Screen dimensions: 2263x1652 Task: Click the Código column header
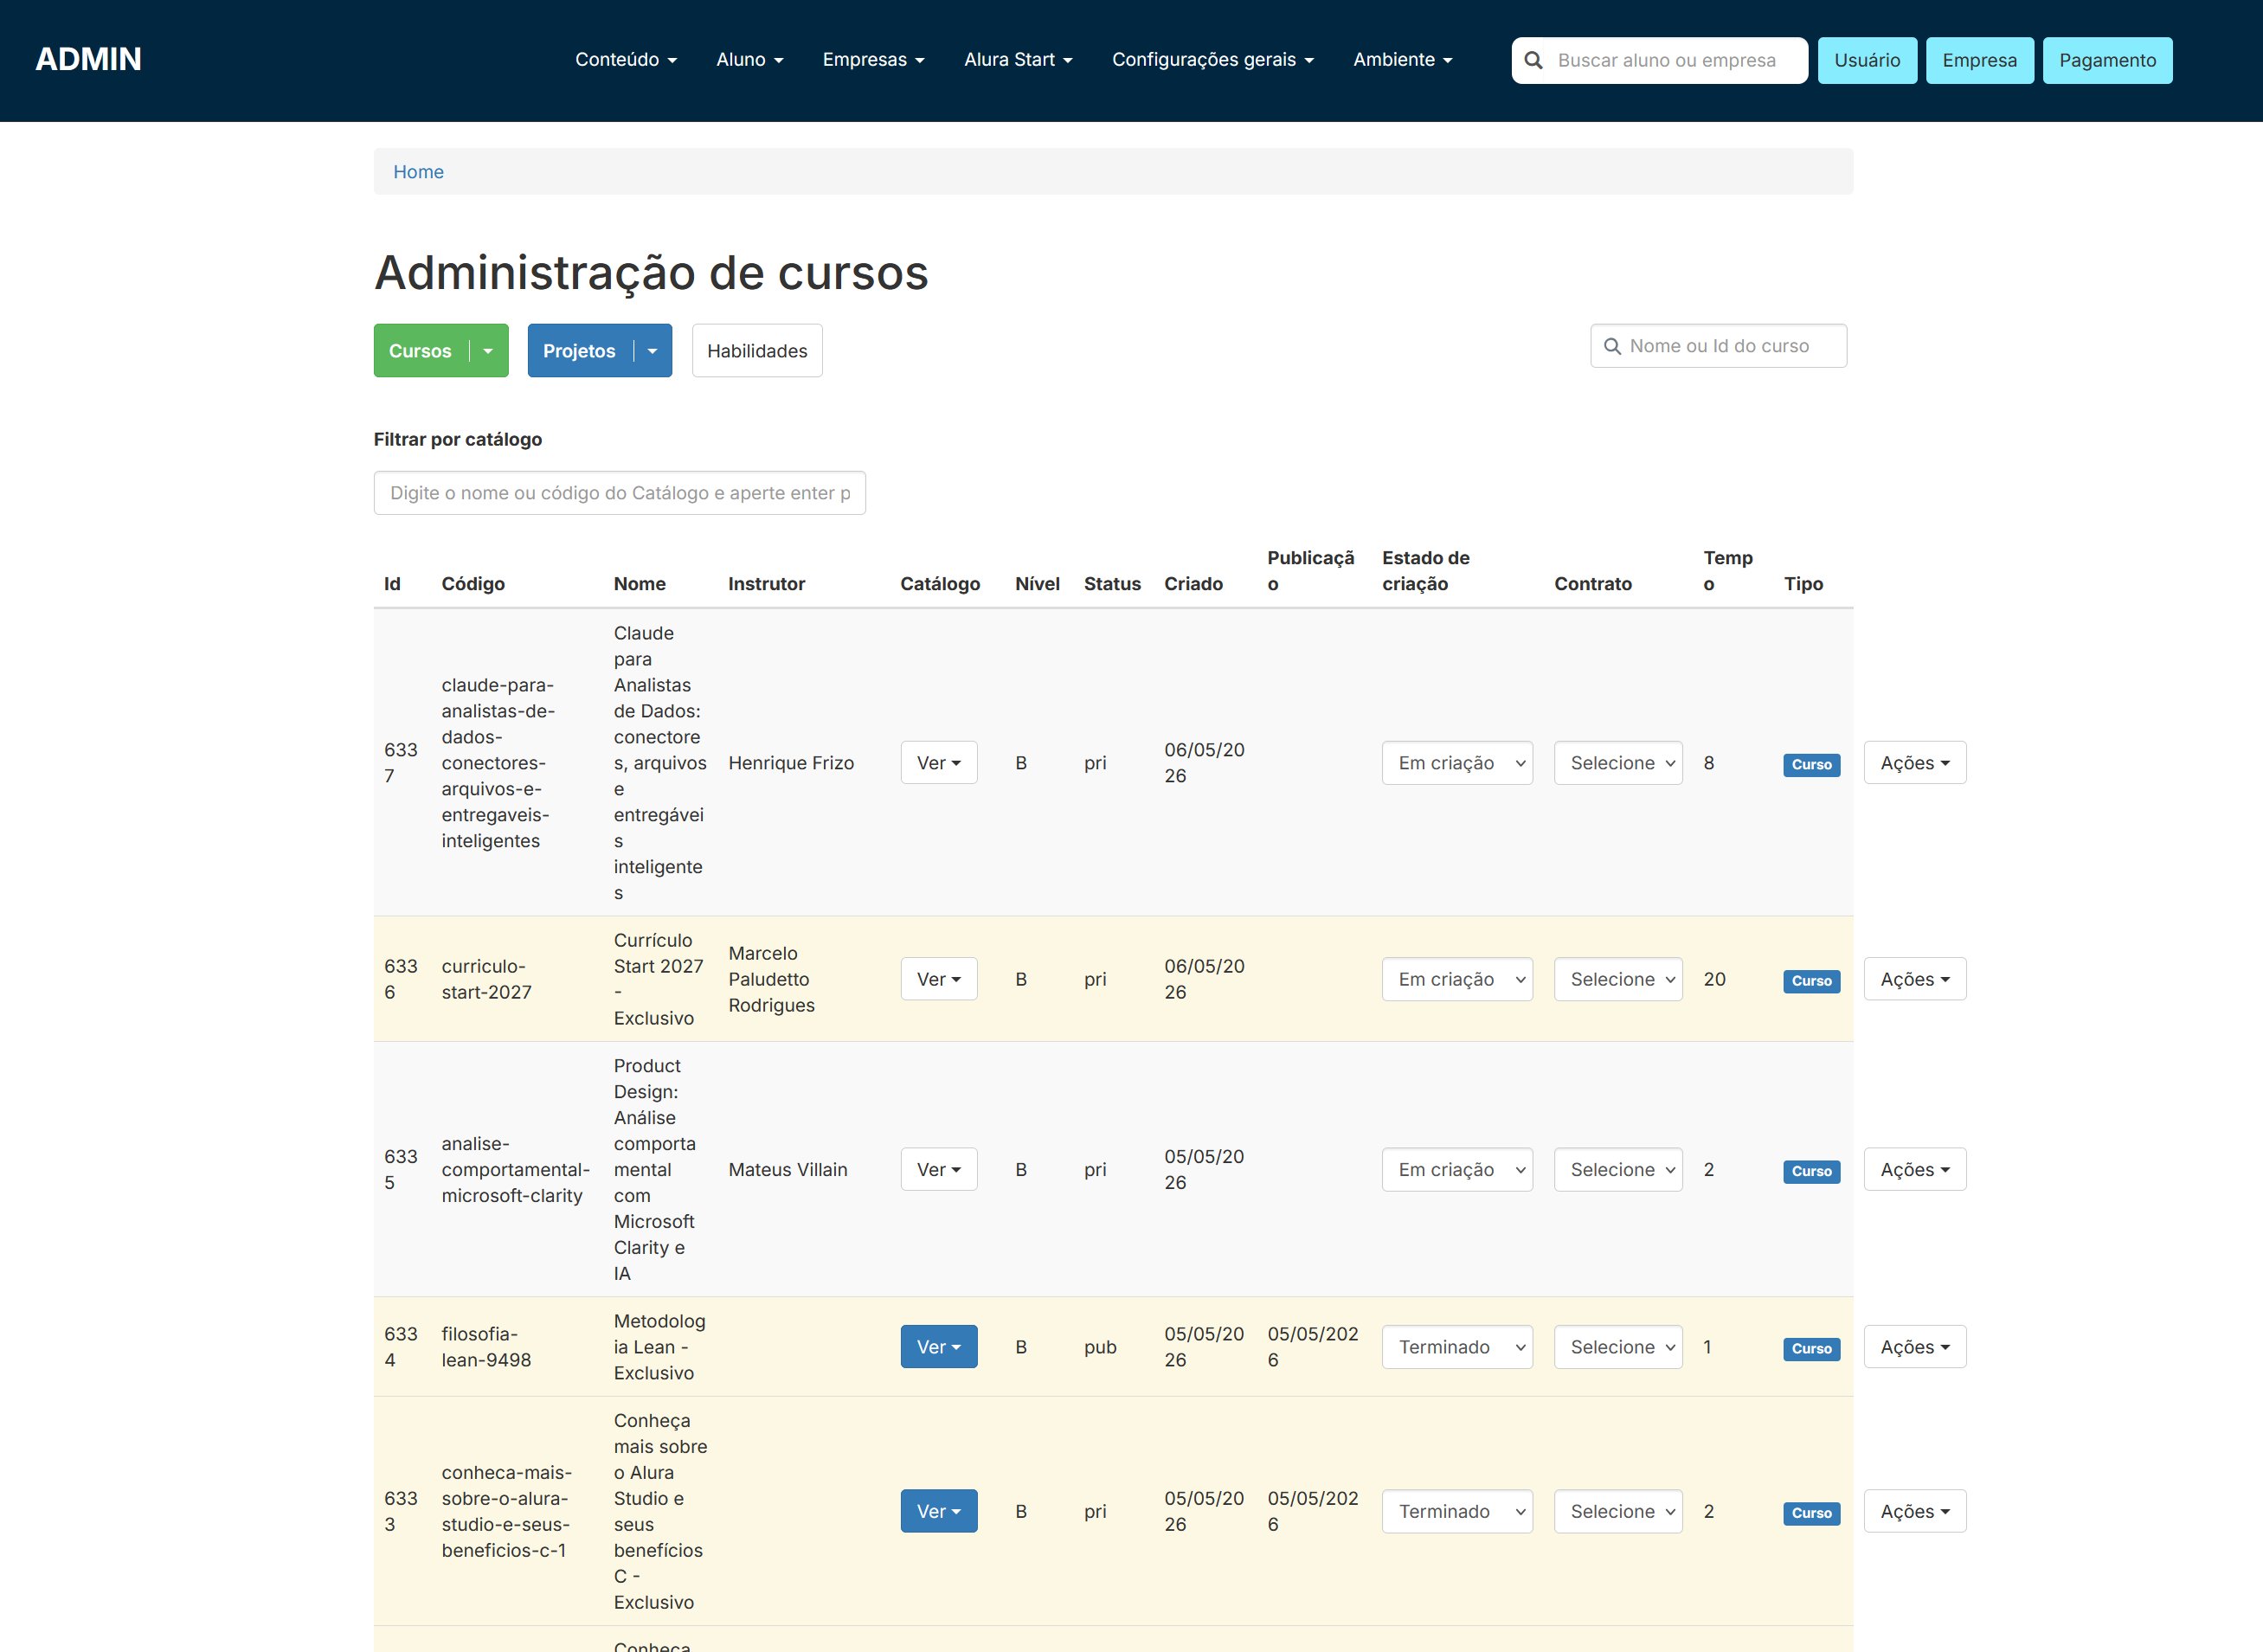click(473, 584)
